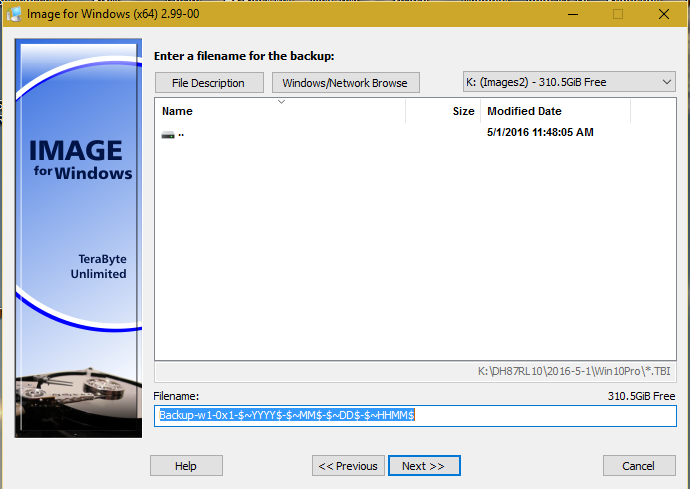Screen dimensions: 690x489
Task: Click the K:\DH87RL10\2016-5-1\Win10Pro path text
Action: 574,371
